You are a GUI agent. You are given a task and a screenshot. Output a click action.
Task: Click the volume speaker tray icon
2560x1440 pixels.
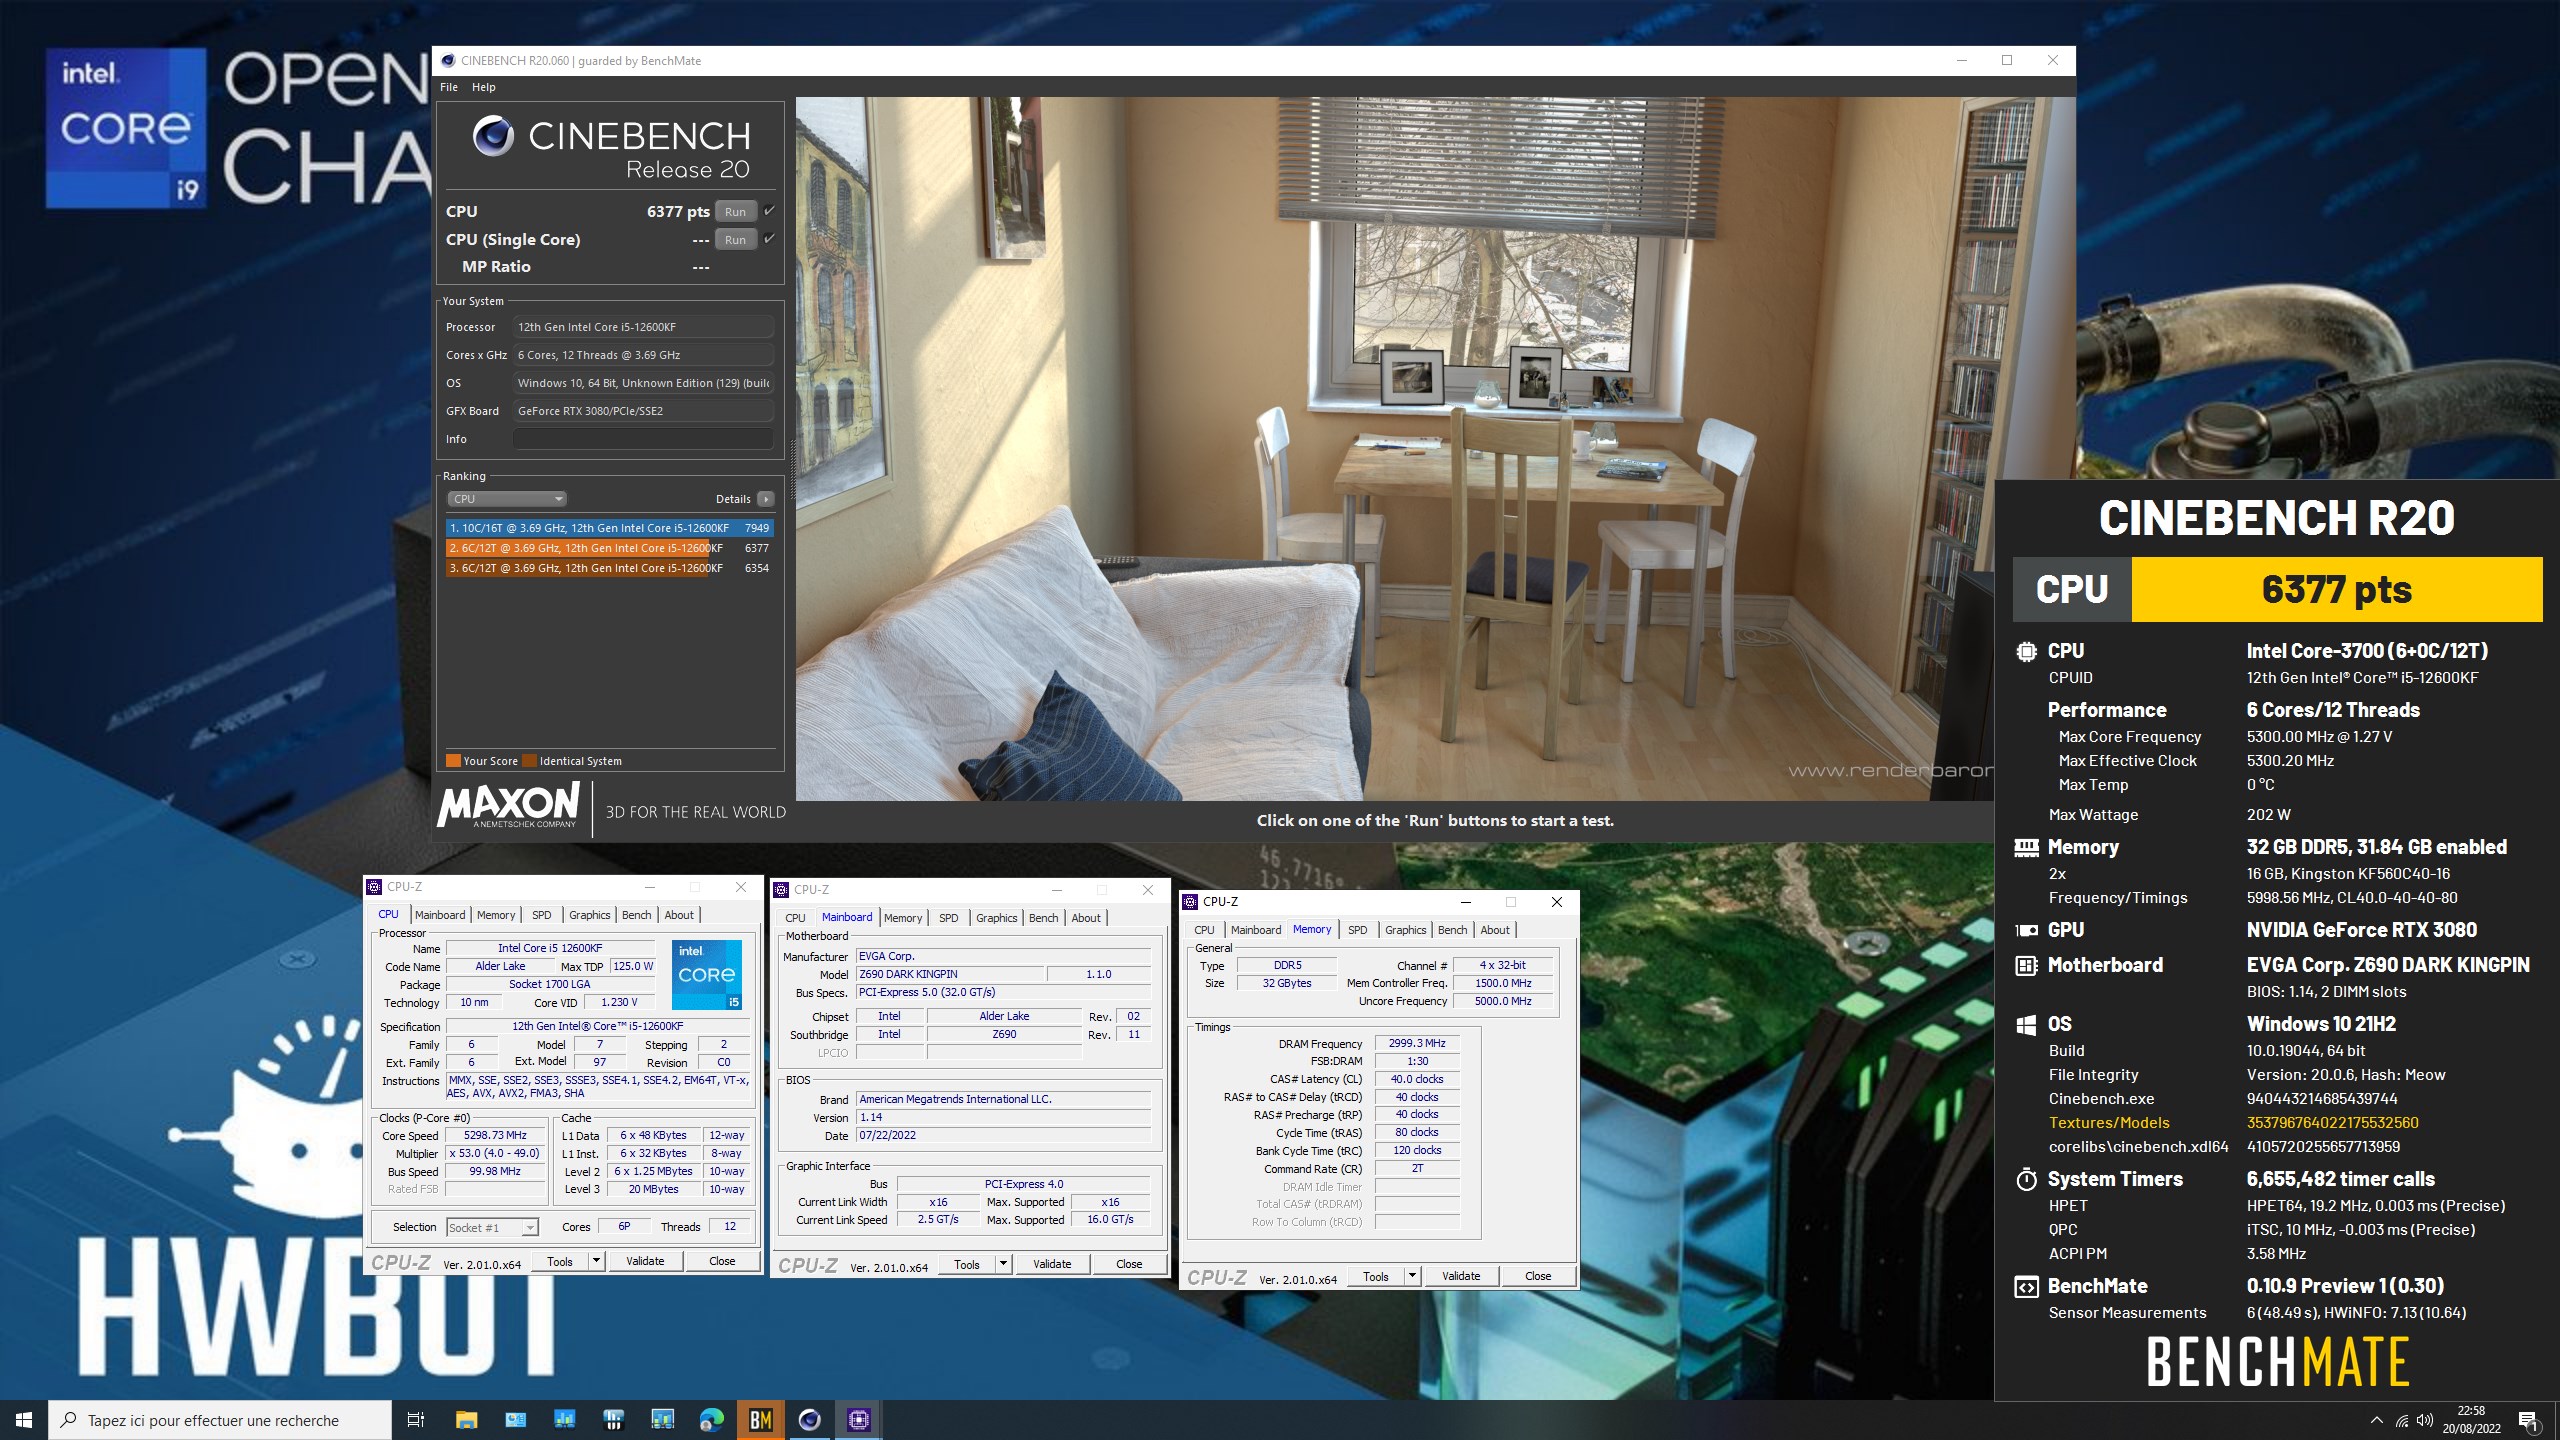tap(2425, 1420)
